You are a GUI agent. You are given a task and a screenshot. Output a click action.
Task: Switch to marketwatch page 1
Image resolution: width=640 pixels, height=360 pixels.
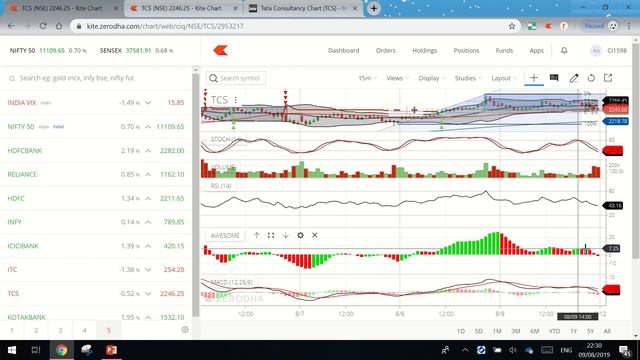click(12, 330)
